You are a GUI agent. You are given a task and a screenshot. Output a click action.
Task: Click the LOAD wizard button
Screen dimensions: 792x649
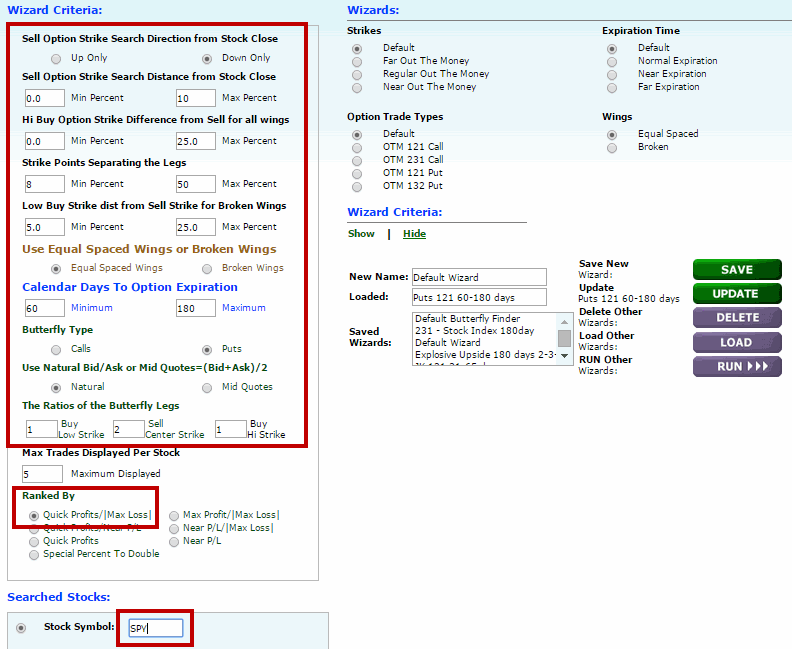[737, 342]
